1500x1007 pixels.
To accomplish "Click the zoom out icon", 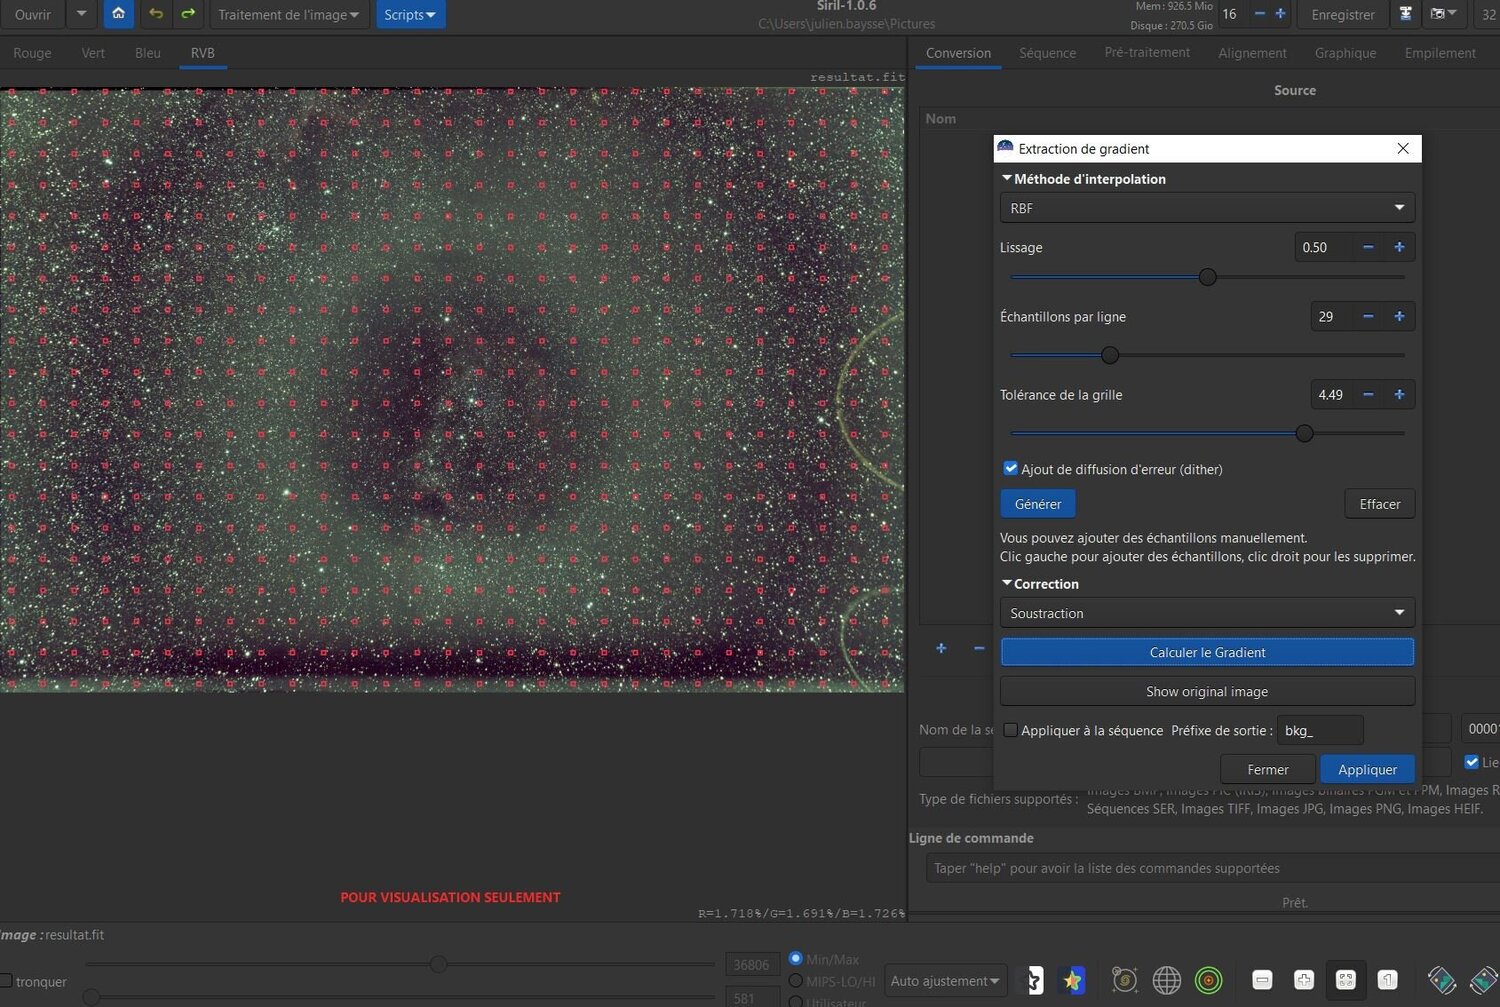I will point(1262,980).
